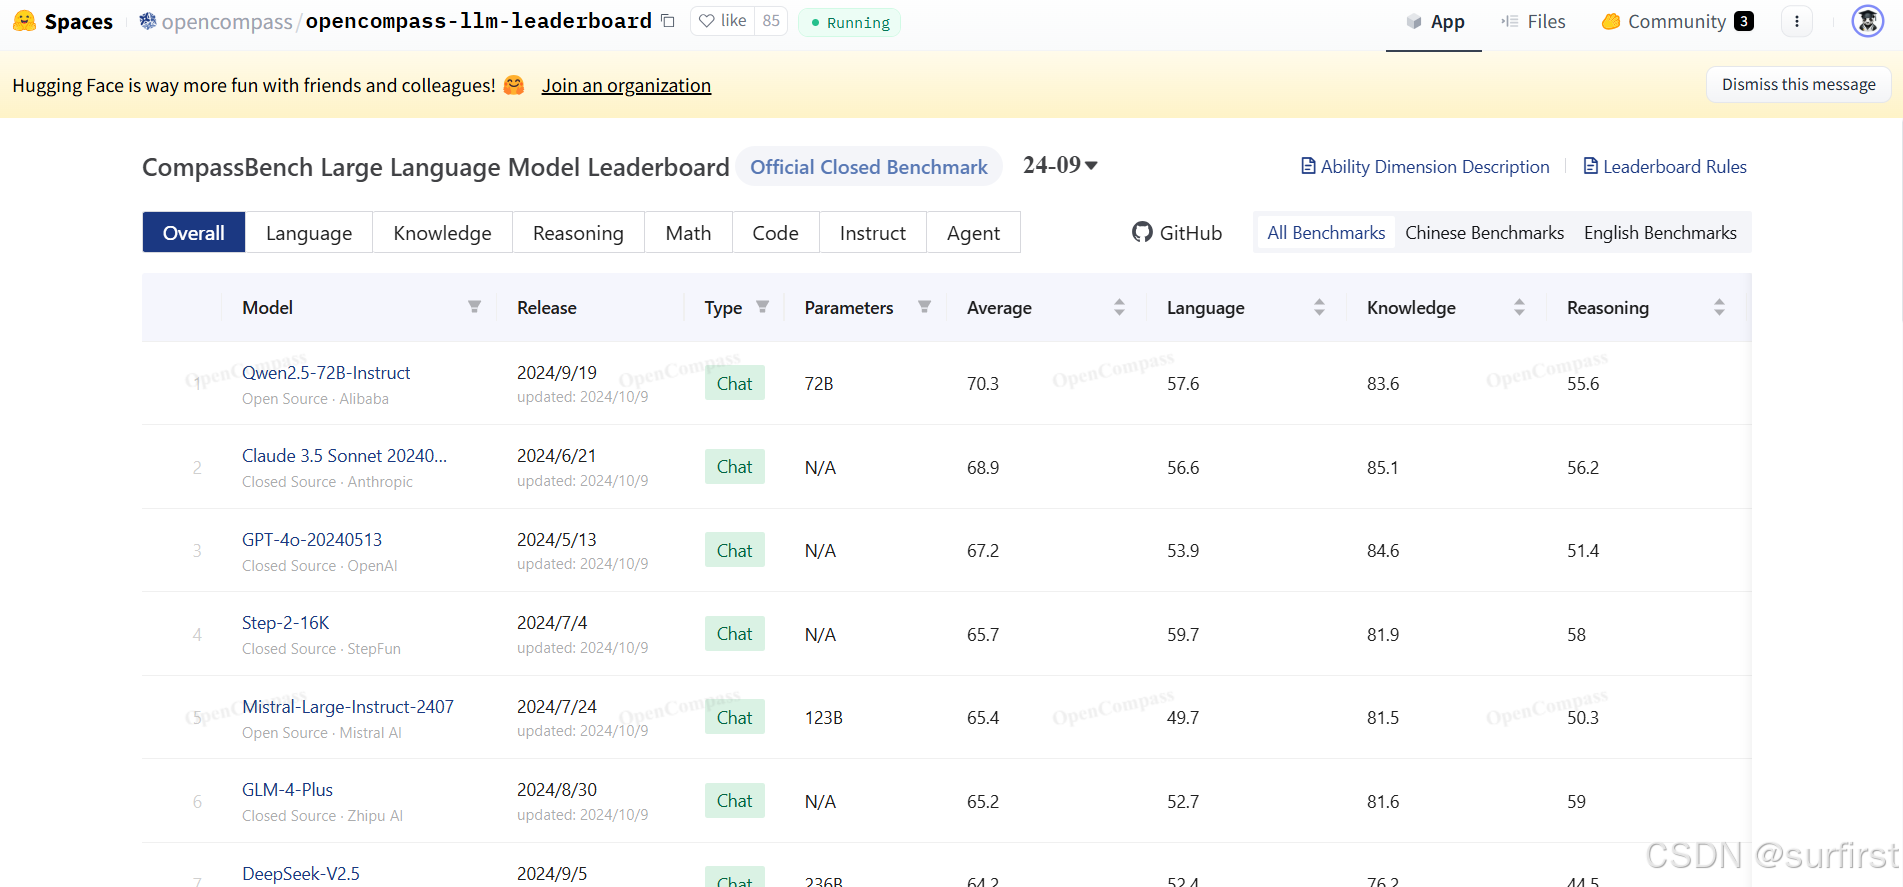
Task: Click Chat tag in GPT-4o-20240513 row
Action: tap(735, 550)
